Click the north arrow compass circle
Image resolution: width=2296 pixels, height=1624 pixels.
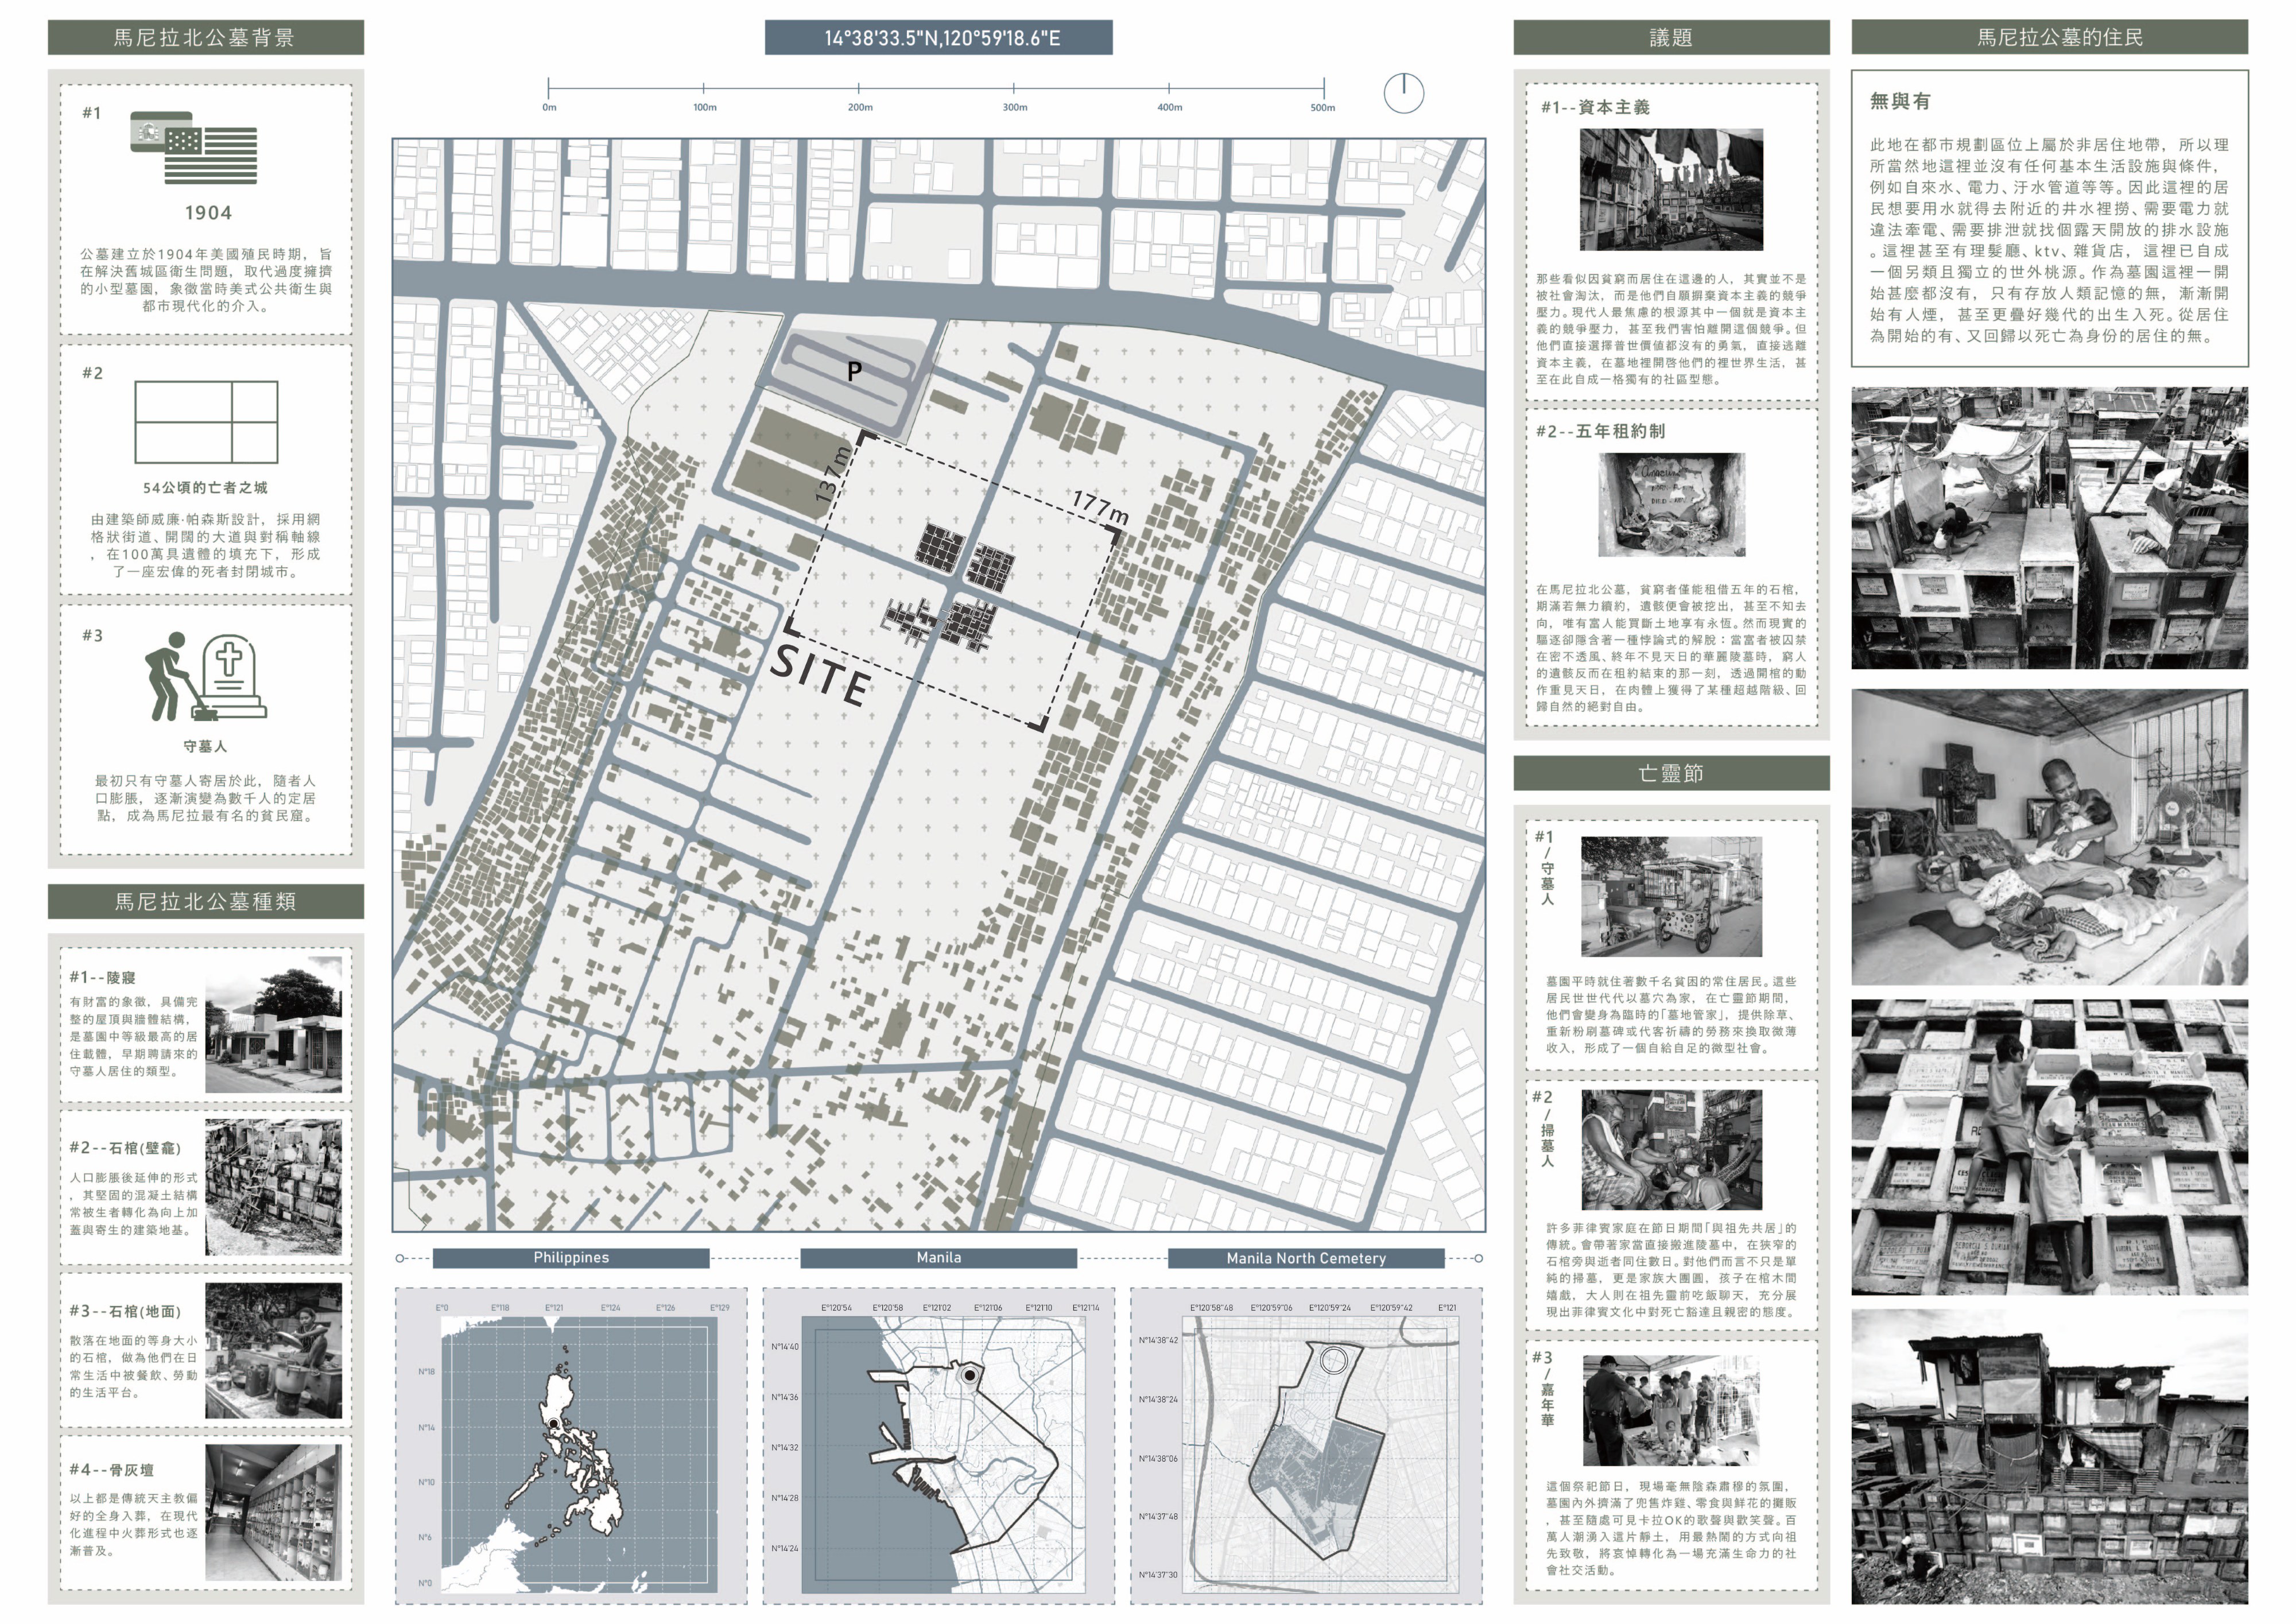click(1403, 93)
